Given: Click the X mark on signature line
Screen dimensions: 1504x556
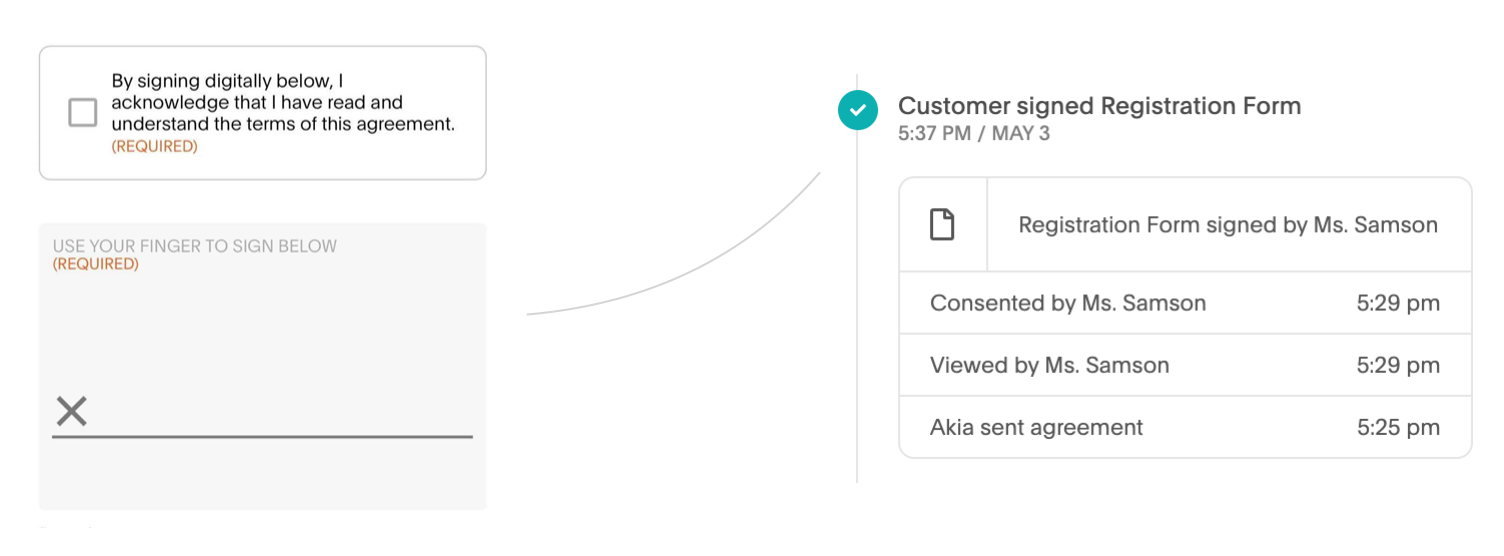Looking at the screenshot, I should (x=71, y=411).
